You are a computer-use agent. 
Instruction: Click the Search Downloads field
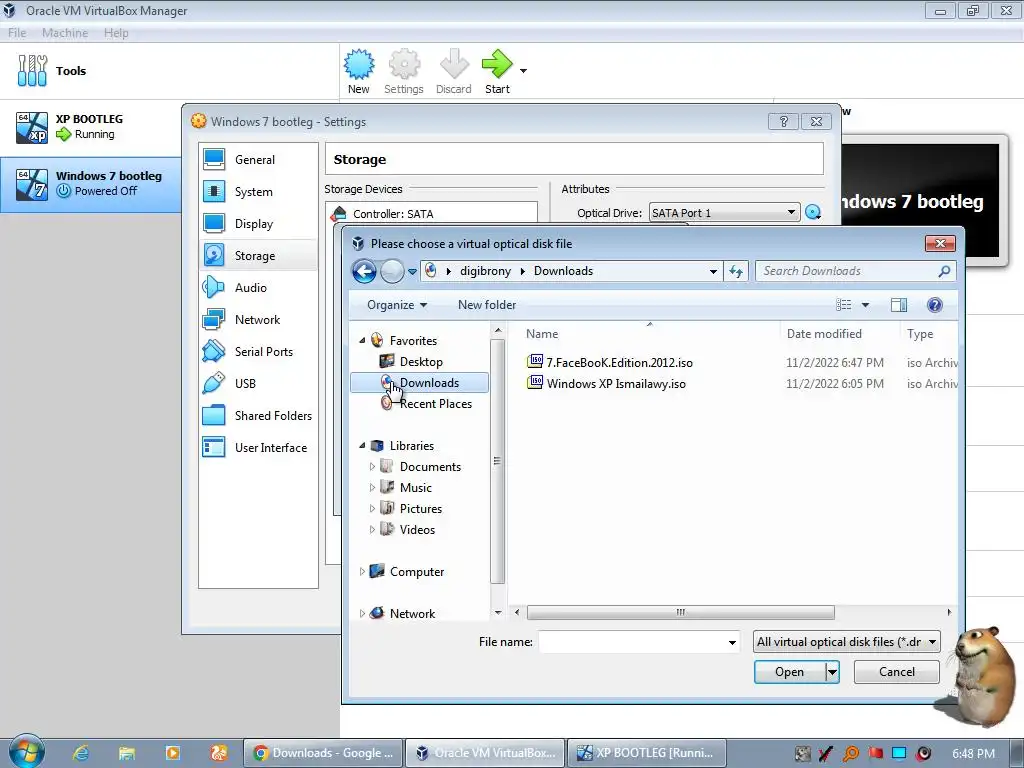tap(856, 271)
